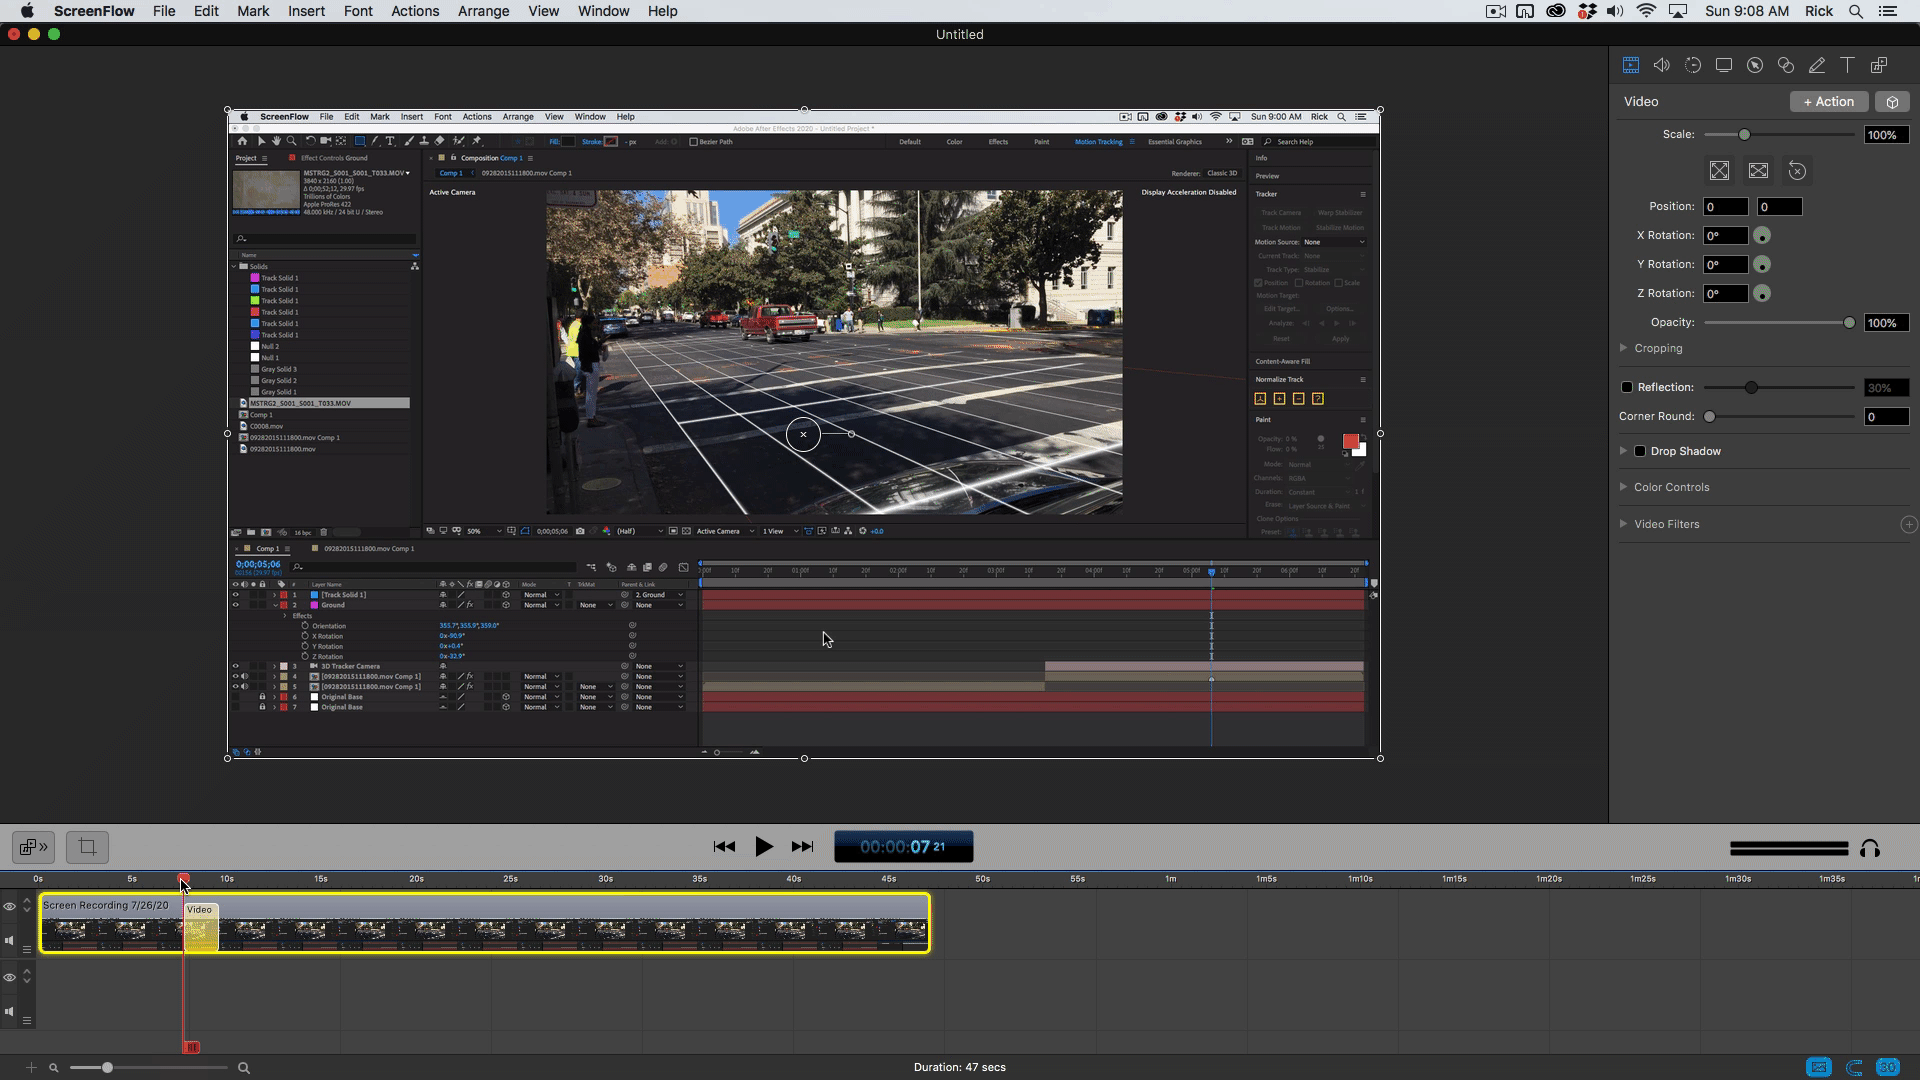Click the Opacity slider handle

[1848, 323]
